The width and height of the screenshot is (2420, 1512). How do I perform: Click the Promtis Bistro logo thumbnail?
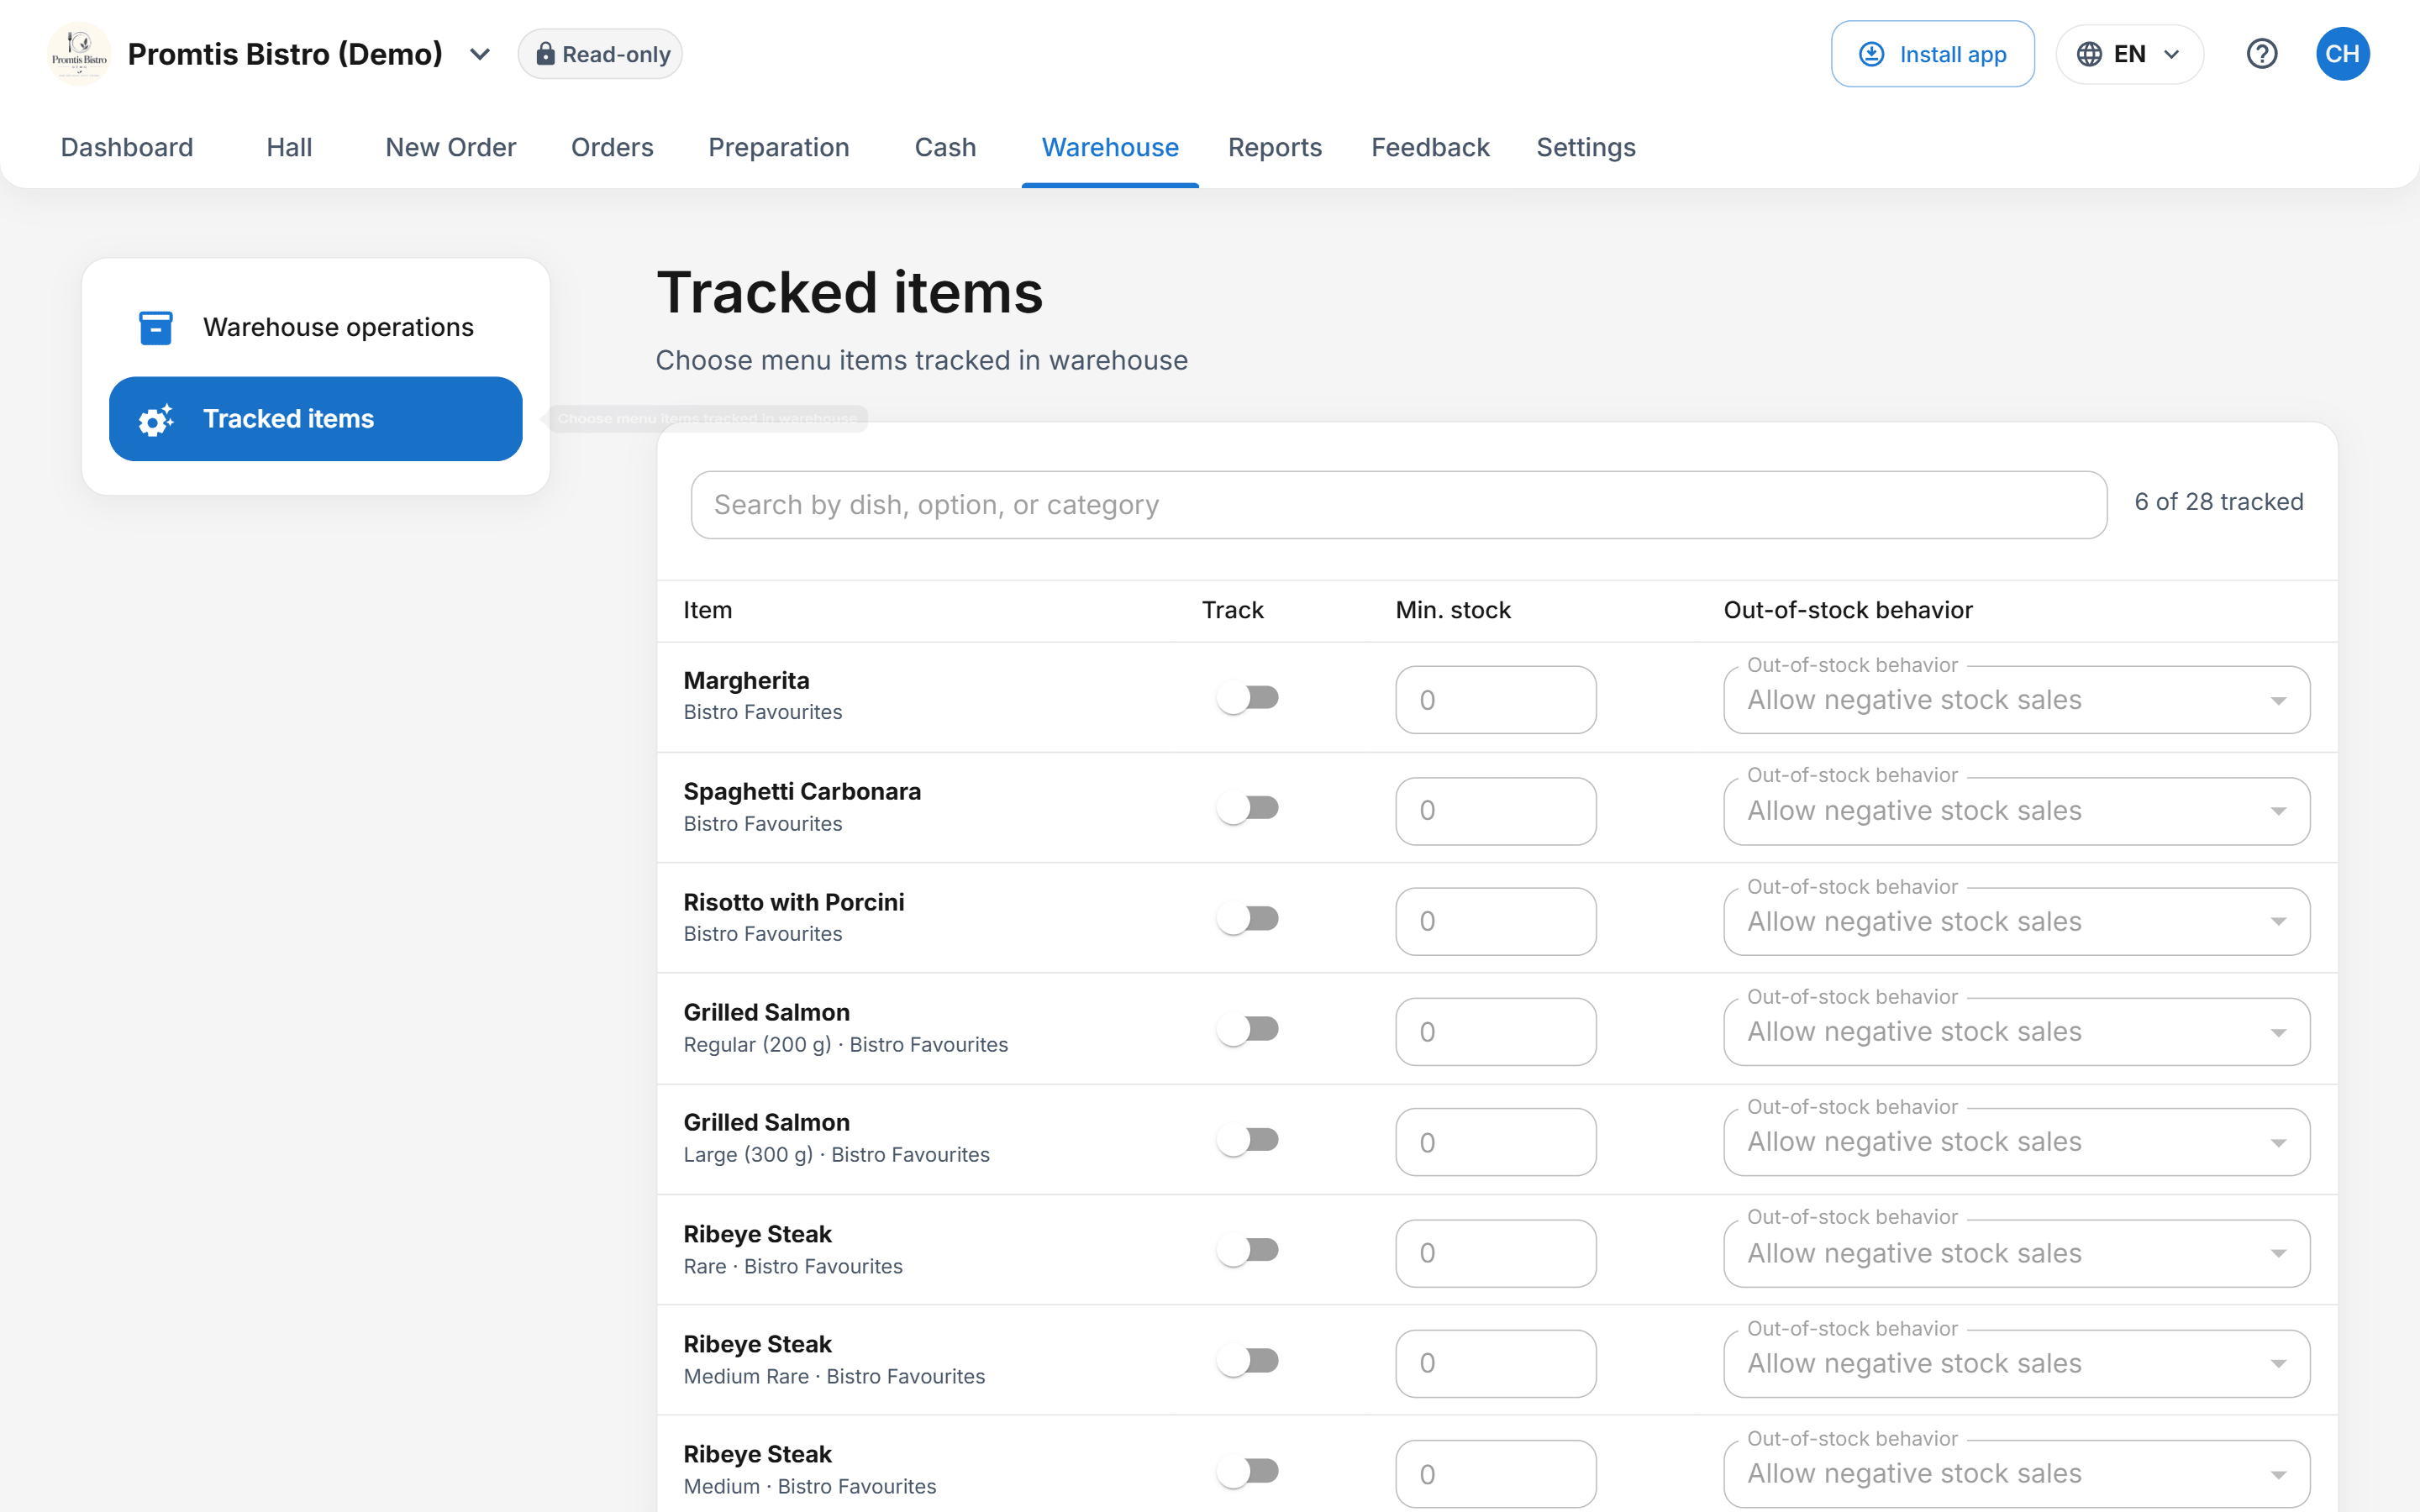(79, 54)
